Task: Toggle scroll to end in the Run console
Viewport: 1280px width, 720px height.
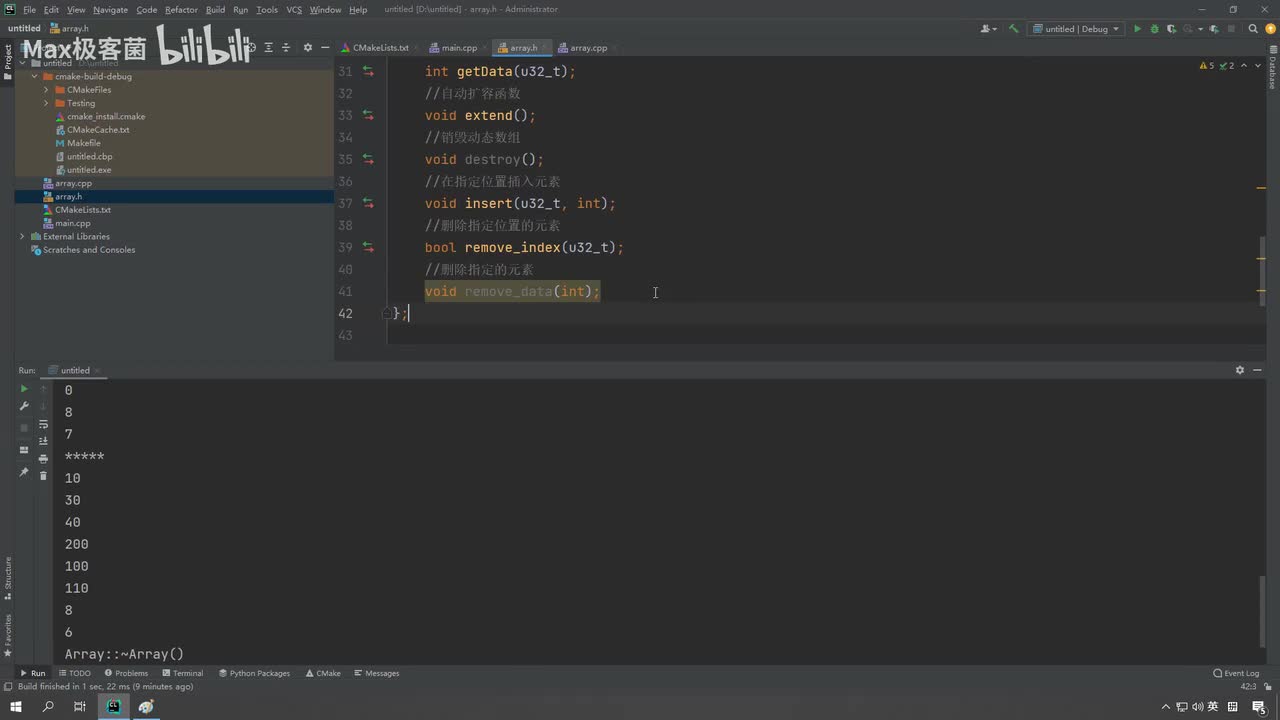Action: coord(43,441)
